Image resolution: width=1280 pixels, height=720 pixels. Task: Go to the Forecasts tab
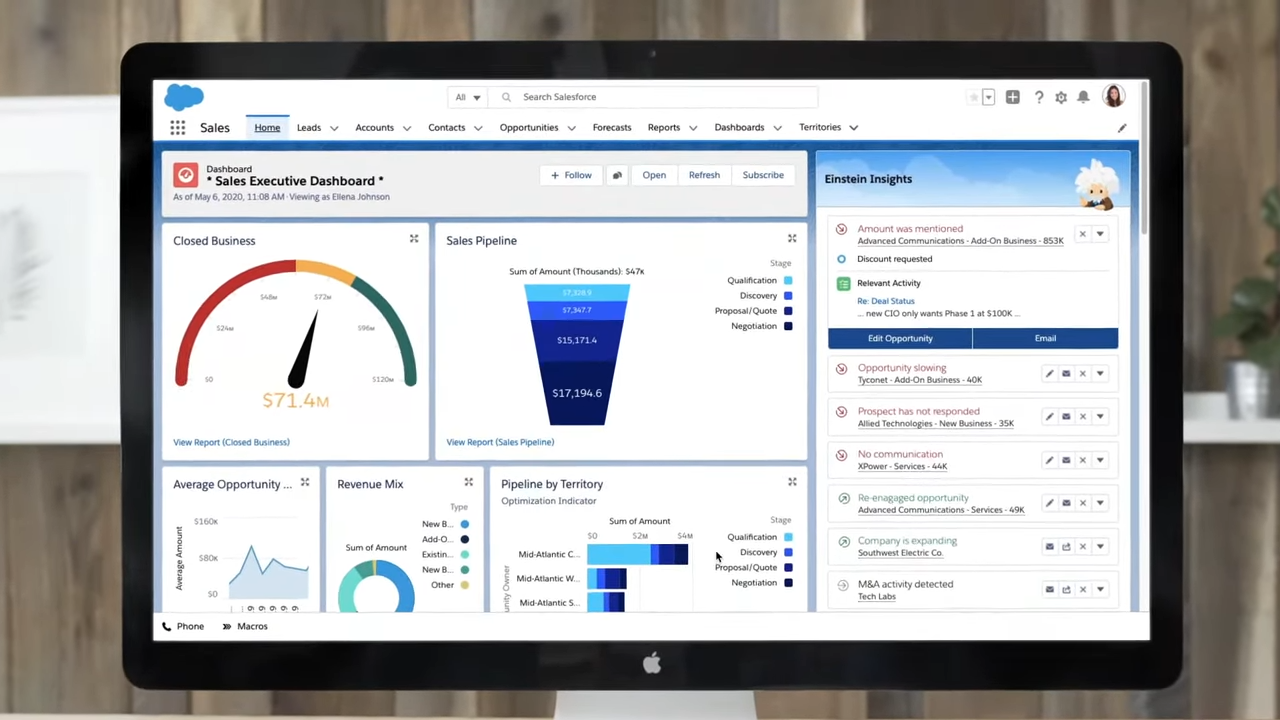click(612, 127)
